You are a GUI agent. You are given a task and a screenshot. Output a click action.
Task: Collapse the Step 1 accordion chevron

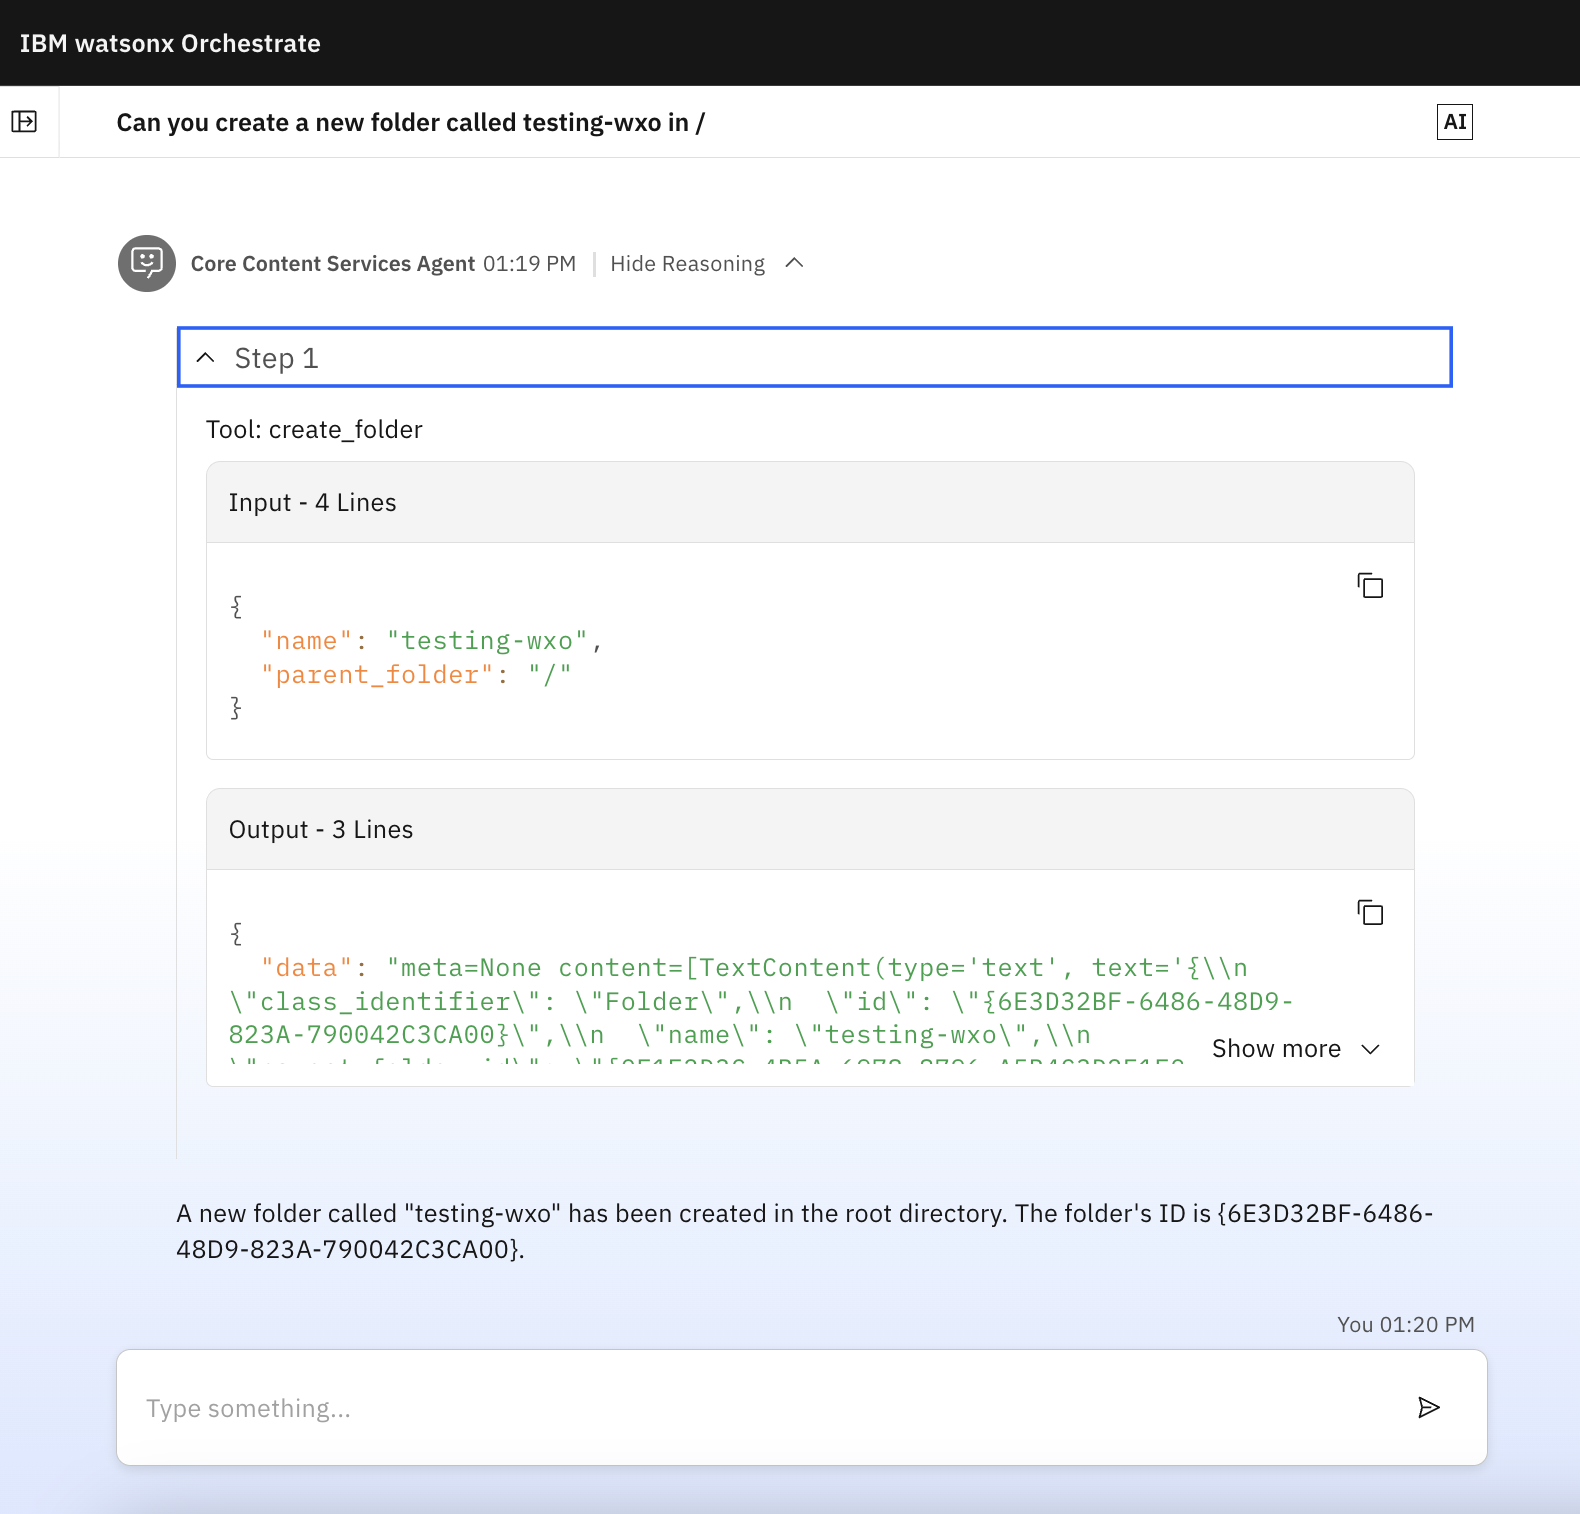pos(206,358)
